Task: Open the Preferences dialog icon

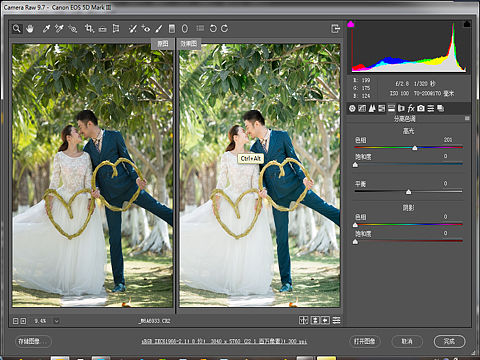Action: [x=200, y=28]
